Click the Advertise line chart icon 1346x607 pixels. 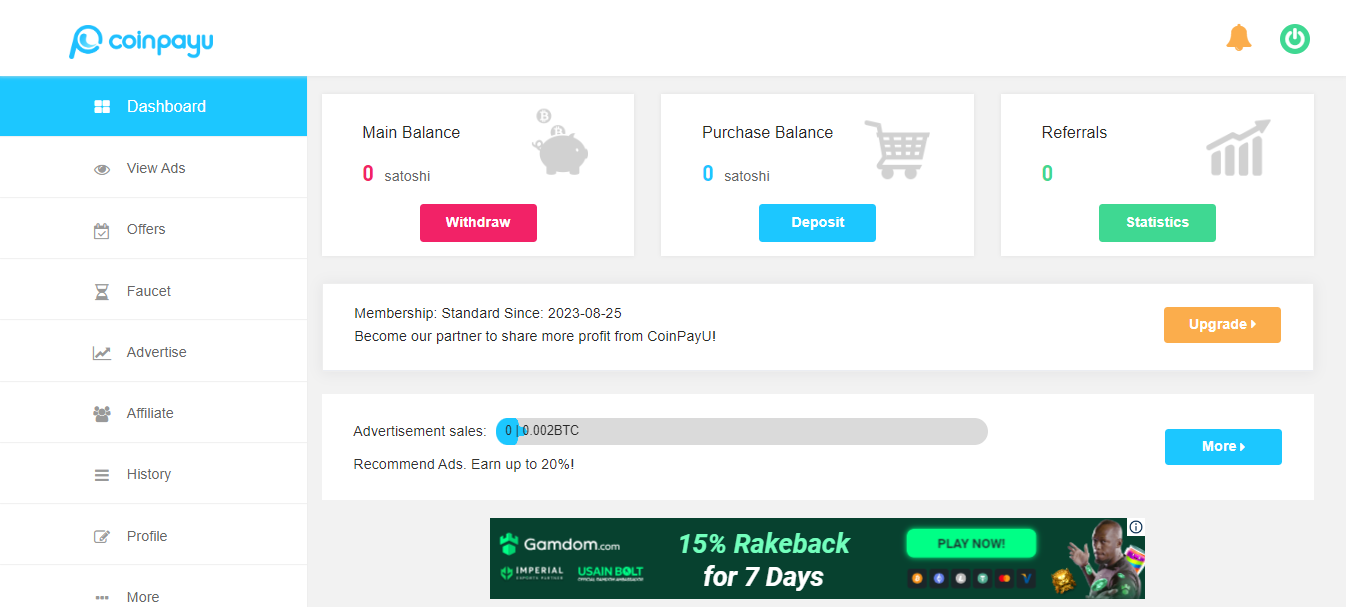(x=101, y=351)
